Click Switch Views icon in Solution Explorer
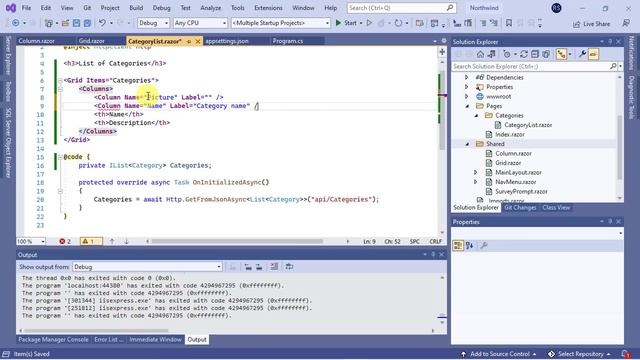640x360 pixels. (491, 54)
